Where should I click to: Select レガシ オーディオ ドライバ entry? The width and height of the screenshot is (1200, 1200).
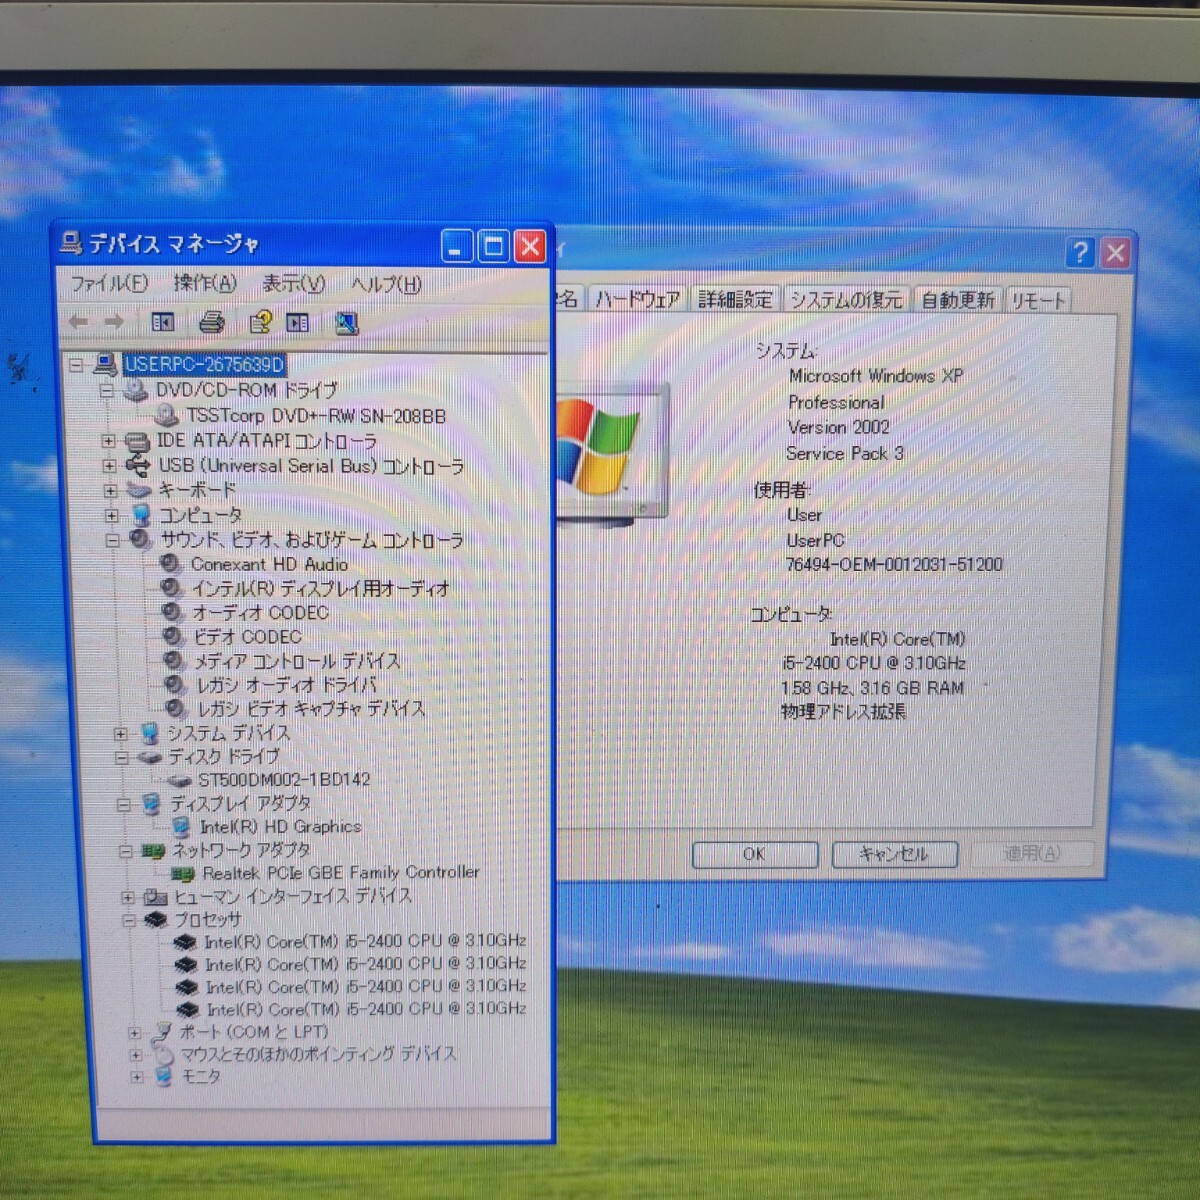pos(286,684)
